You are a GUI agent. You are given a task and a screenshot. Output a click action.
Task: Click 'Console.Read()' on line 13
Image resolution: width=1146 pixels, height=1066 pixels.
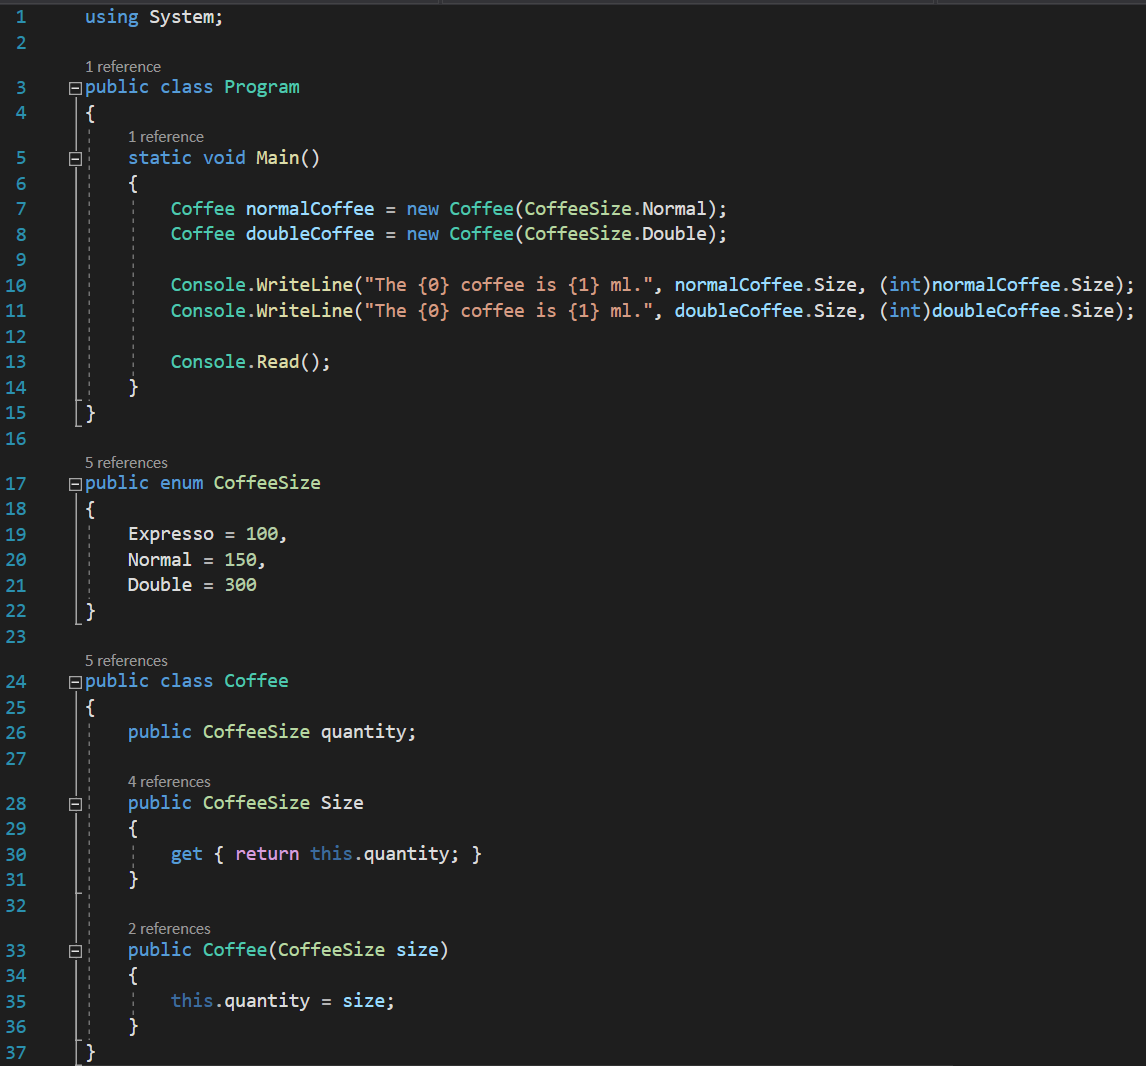(246, 362)
